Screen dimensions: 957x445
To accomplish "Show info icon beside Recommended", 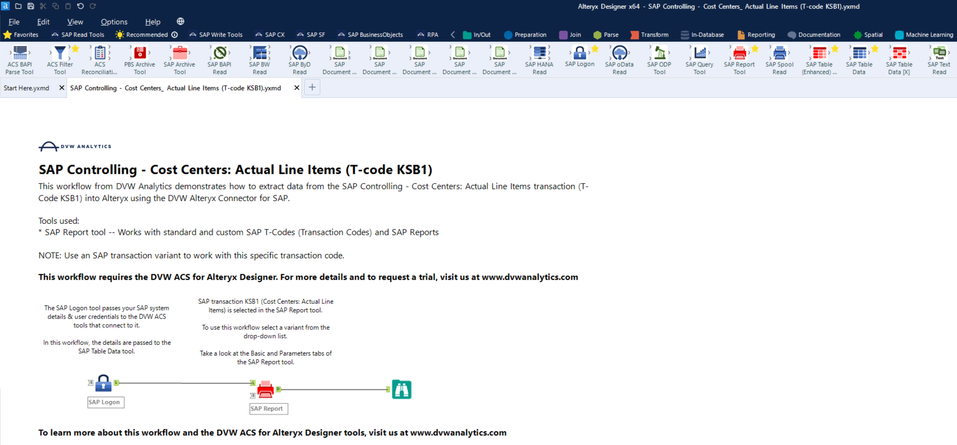I will [174, 35].
